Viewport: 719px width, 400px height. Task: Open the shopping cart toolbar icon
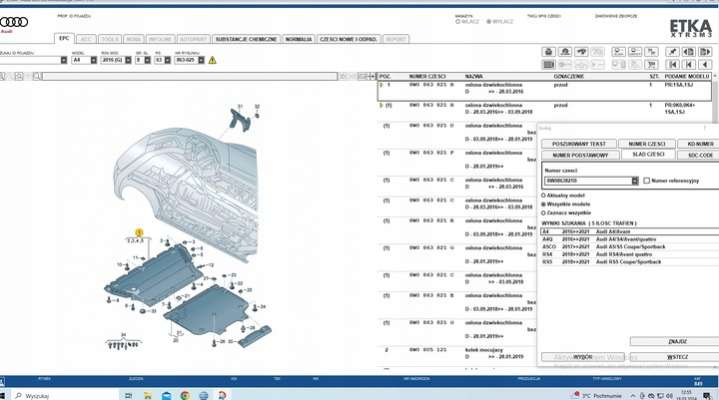click(651, 65)
